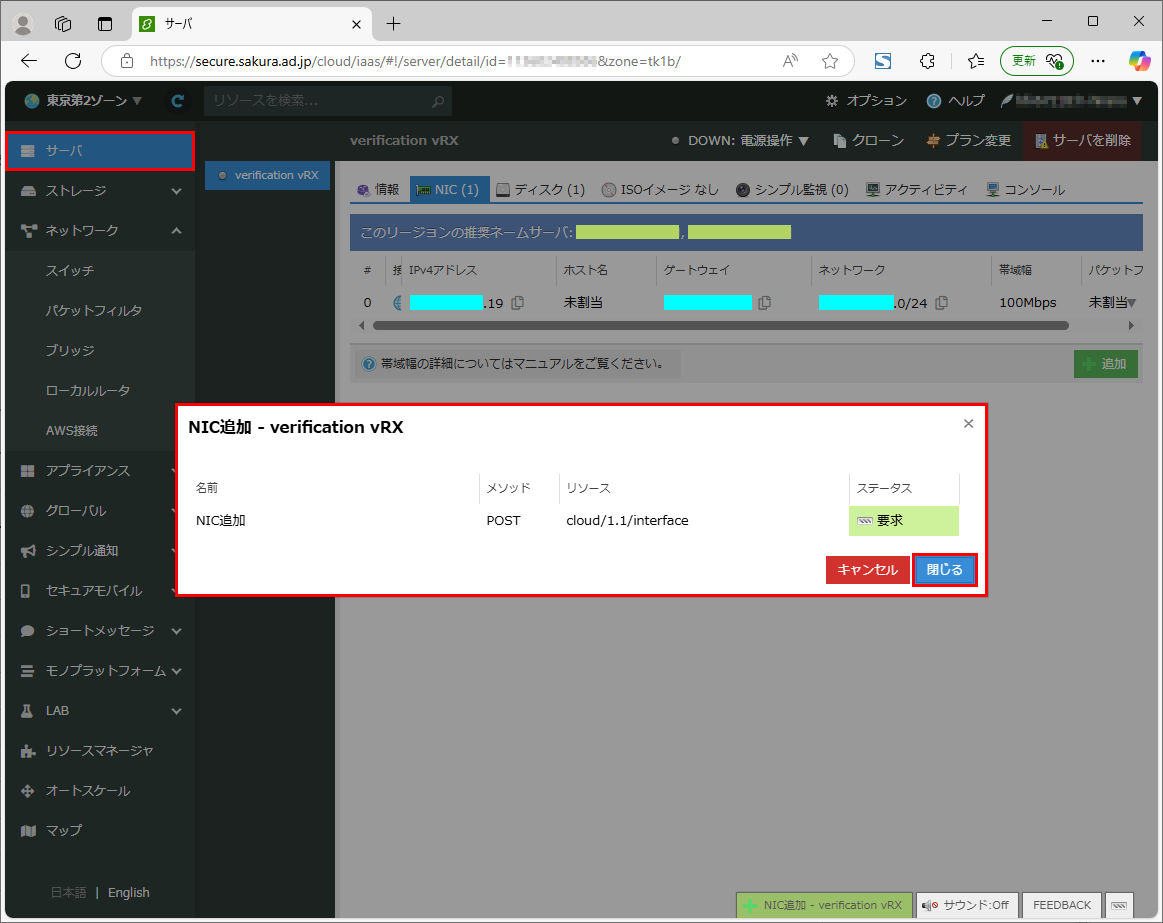
Task: Open a new browser tab
Action: (x=393, y=24)
